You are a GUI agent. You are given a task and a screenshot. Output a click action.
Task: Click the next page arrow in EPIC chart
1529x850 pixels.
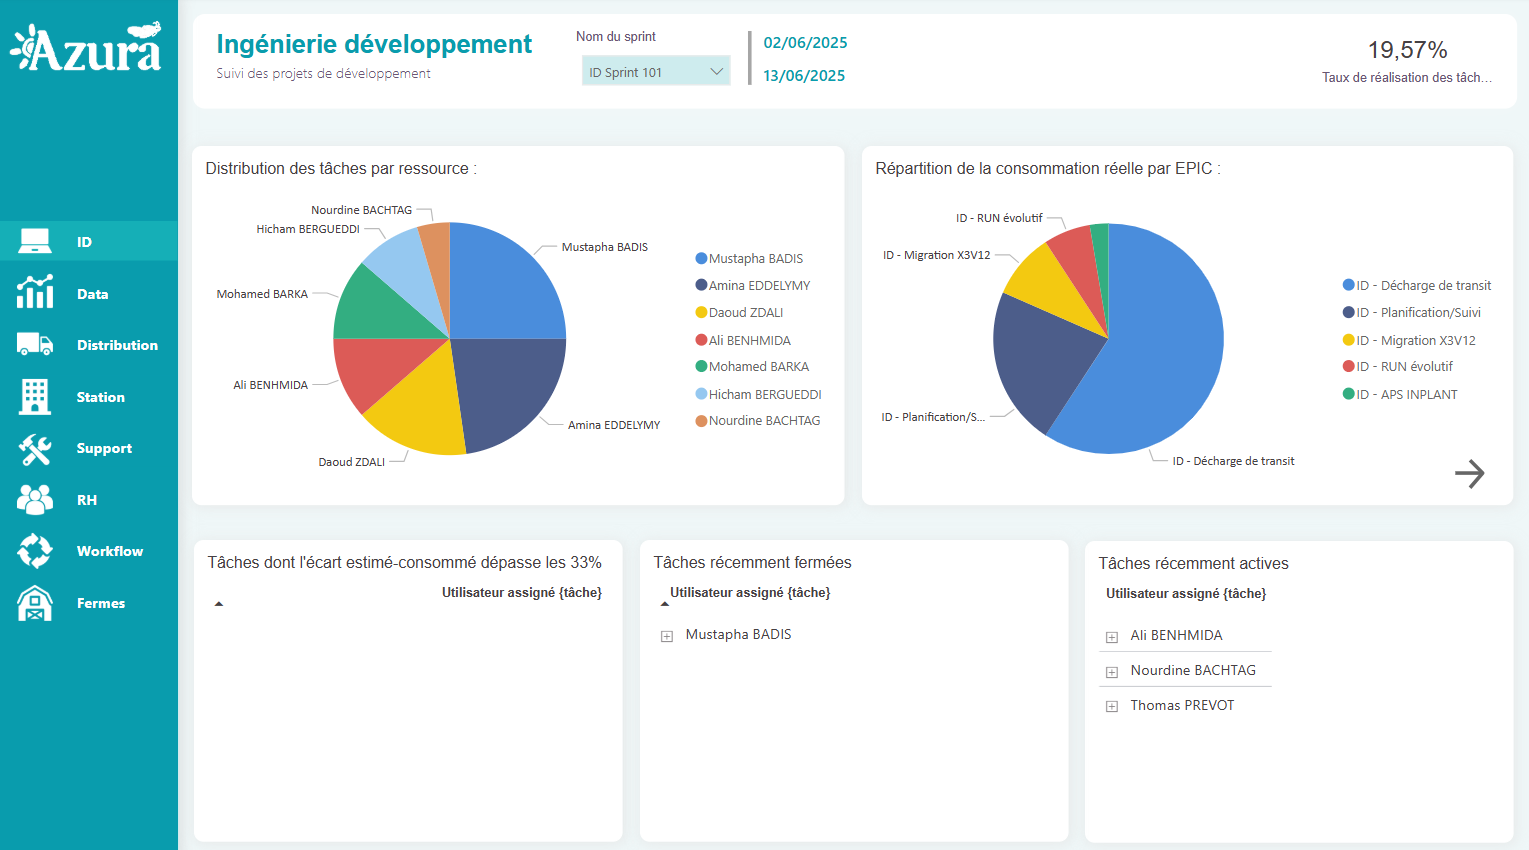1469,474
